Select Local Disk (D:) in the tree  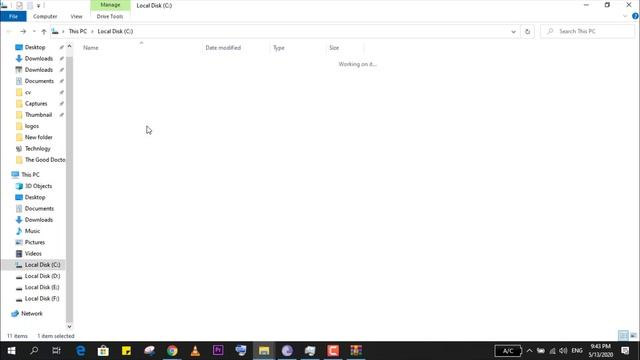click(42, 276)
